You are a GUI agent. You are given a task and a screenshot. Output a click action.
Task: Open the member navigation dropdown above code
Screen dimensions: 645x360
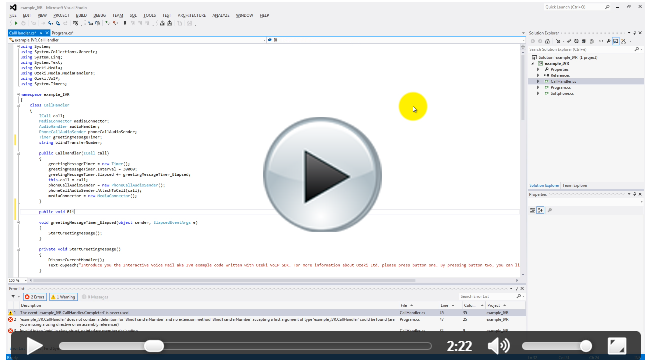pos(396,40)
